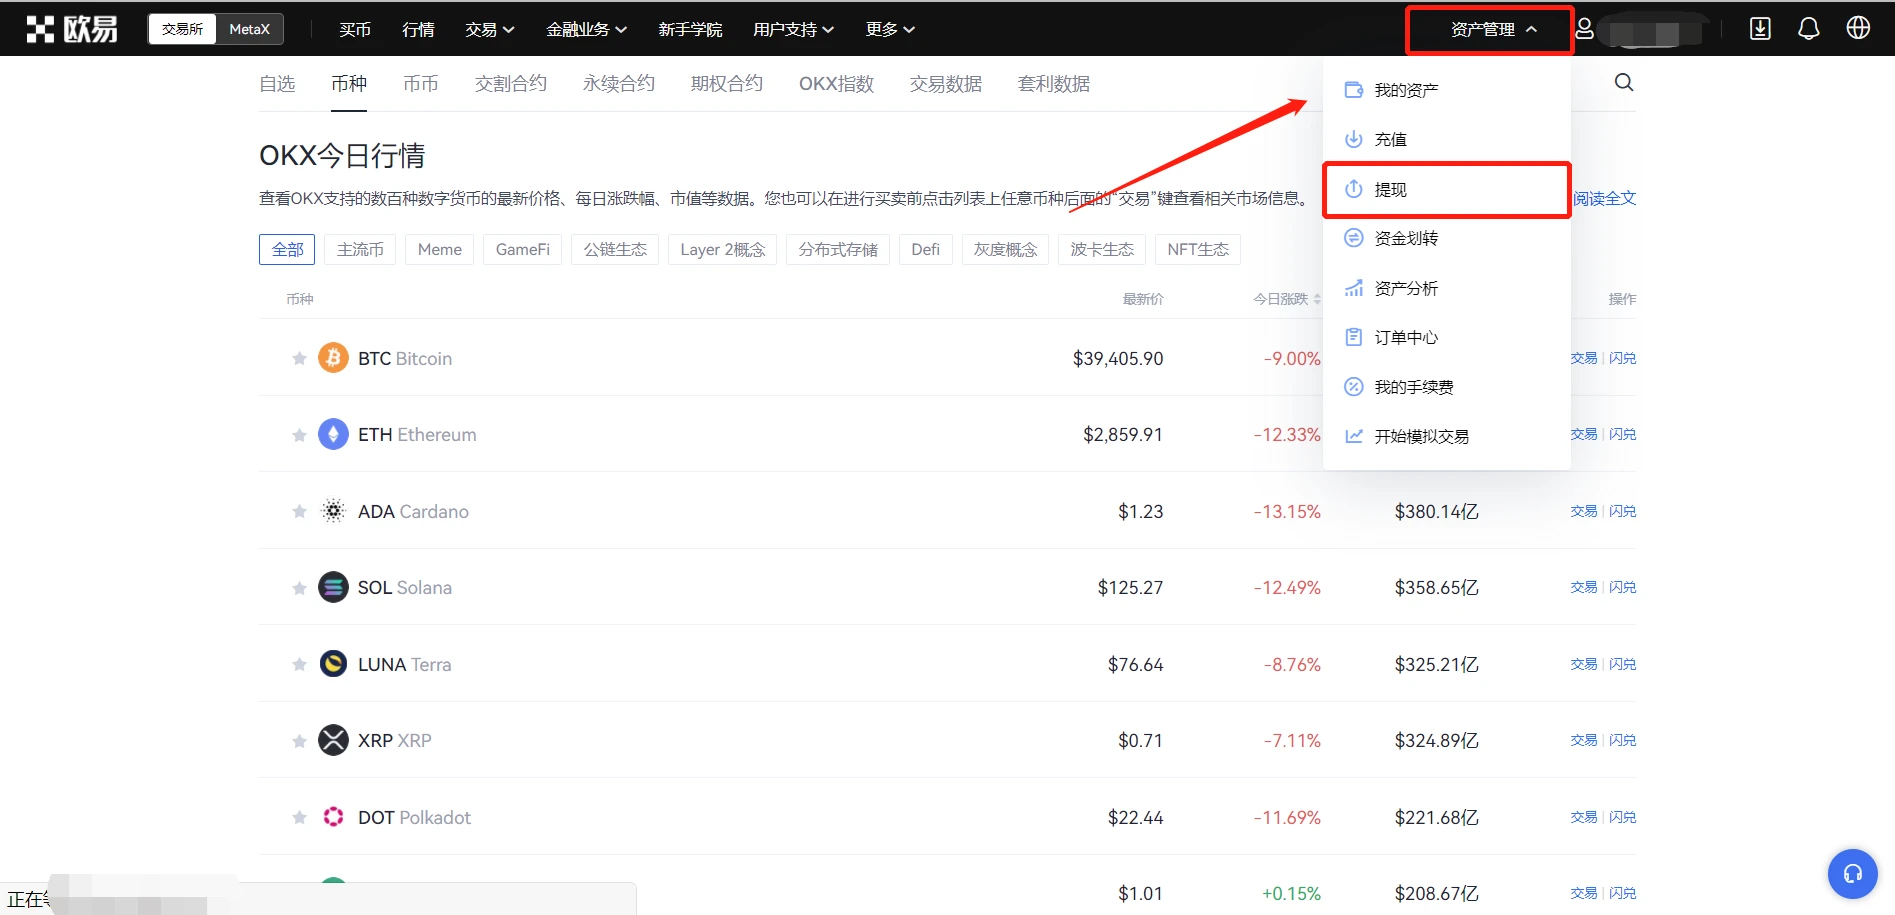Viewport: 1895px width, 915px height.
Task: Open the language globe icon
Action: 1857,28
